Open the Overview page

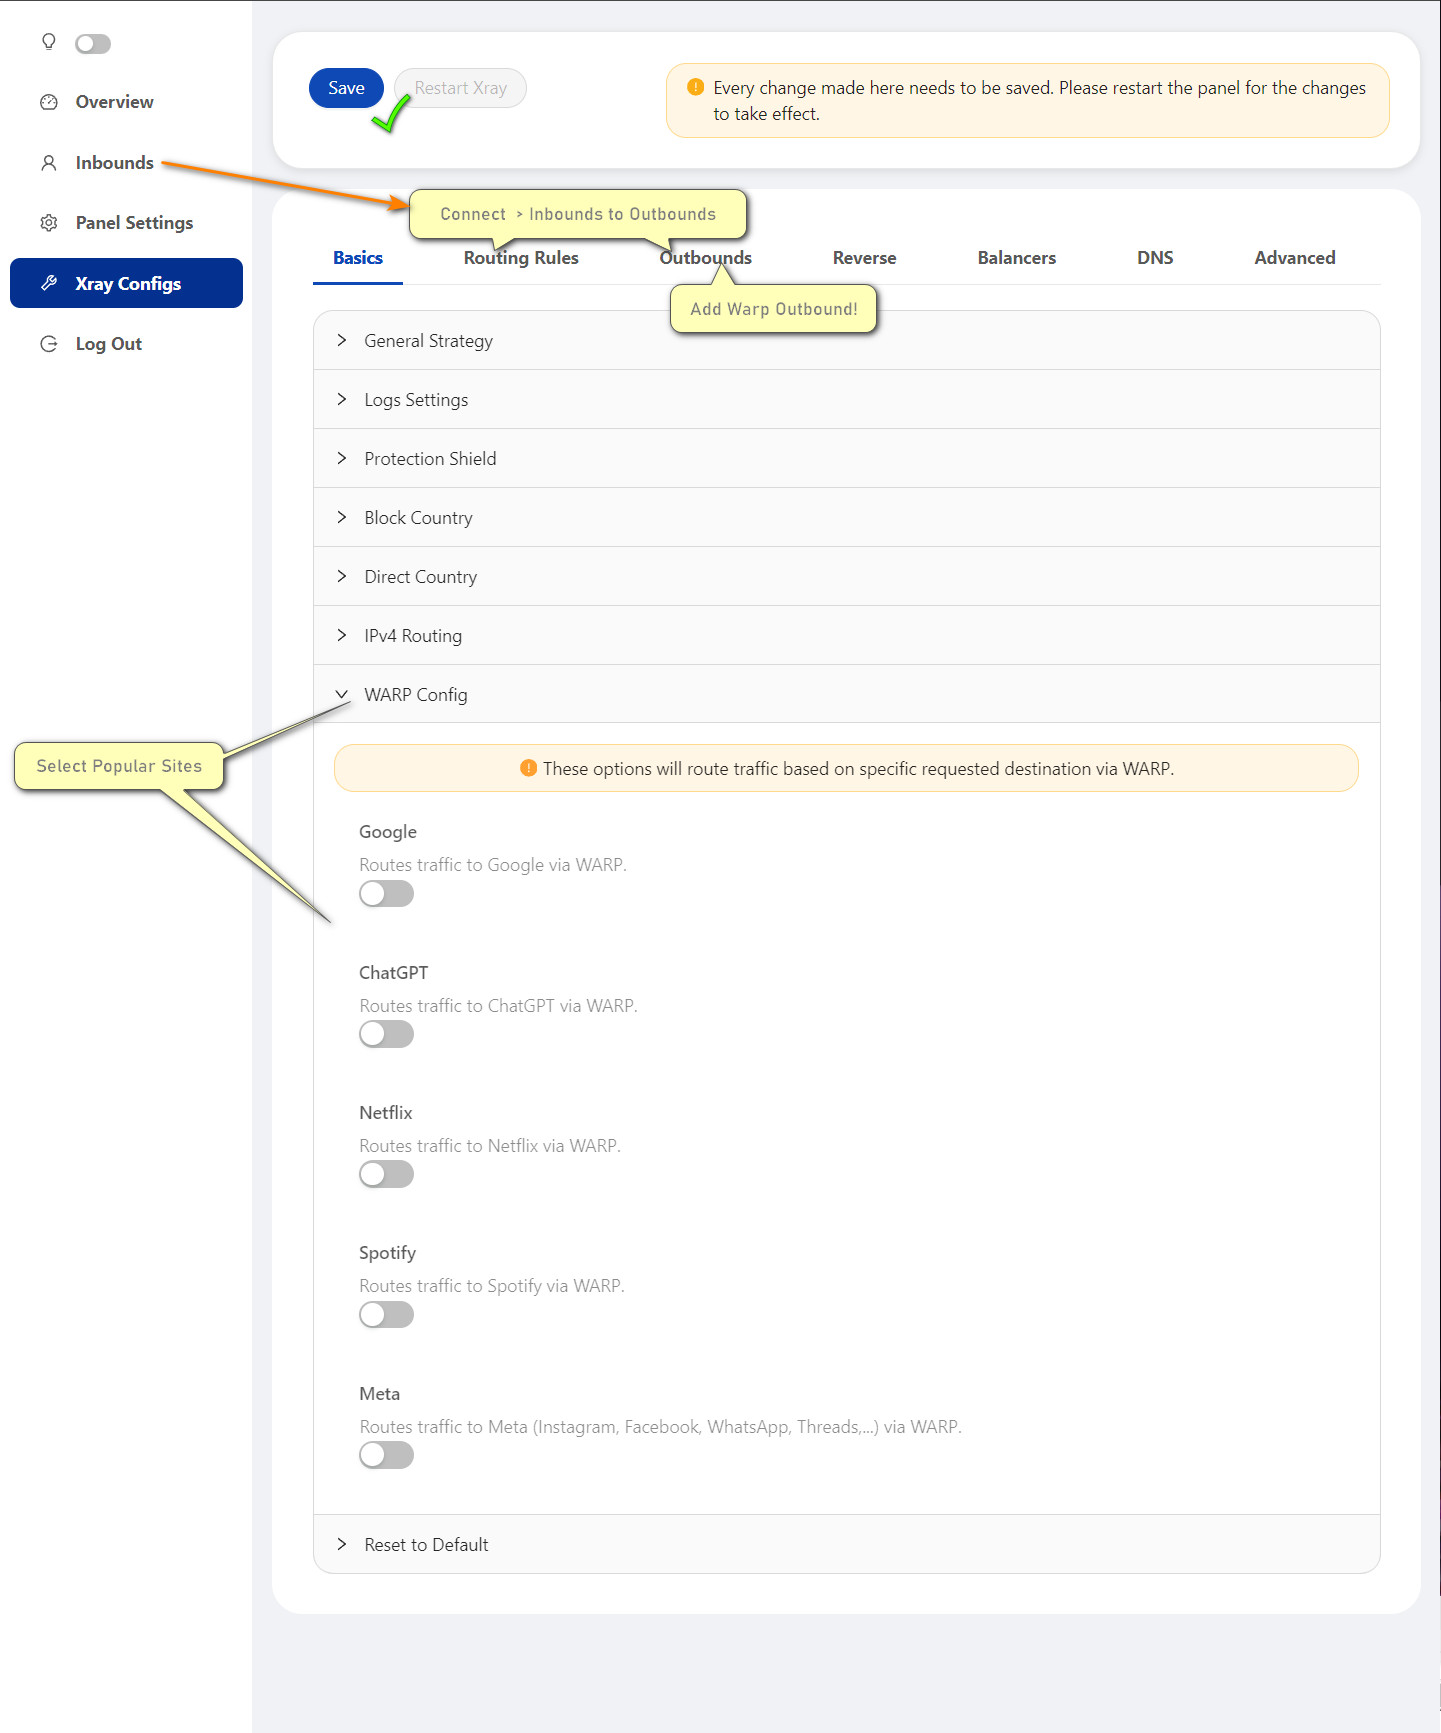(x=126, y=102)
